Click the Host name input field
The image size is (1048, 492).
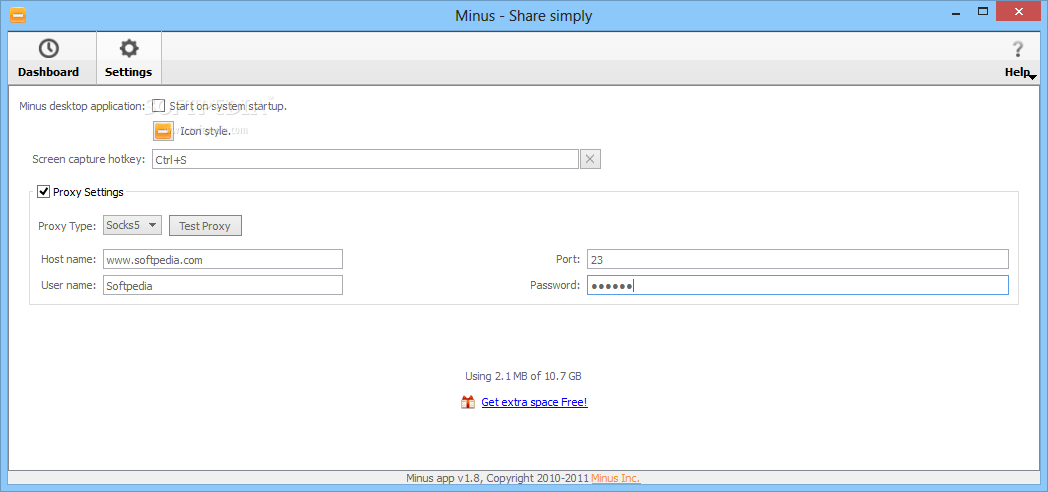(223, 259)
